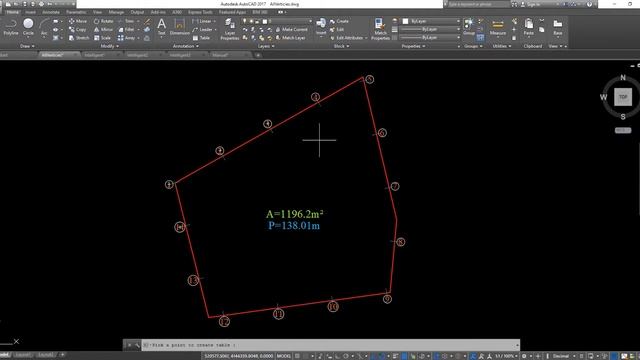Select the Dimension tool
Image resolution: width=640 pixels, height=360 pixels.
(180, 27)
